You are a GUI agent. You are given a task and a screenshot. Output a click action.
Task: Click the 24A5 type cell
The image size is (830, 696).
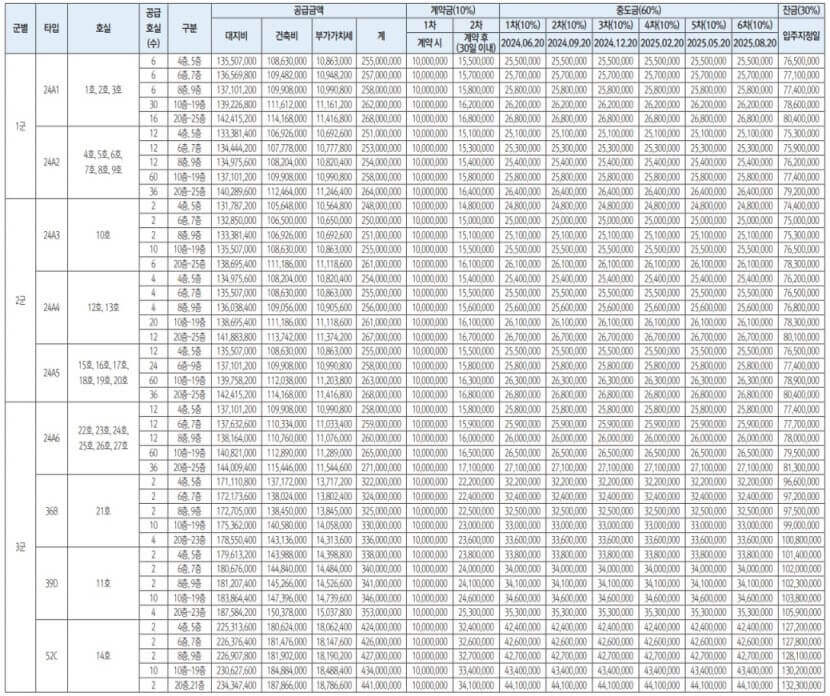[x=52, y=373]
